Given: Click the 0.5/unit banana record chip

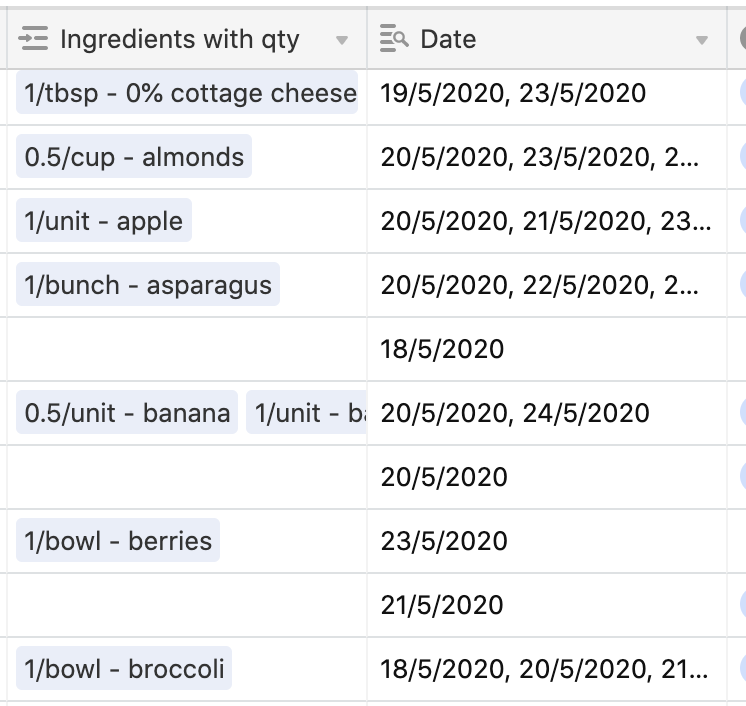Looking at the screenshot, I should [127, 412].
